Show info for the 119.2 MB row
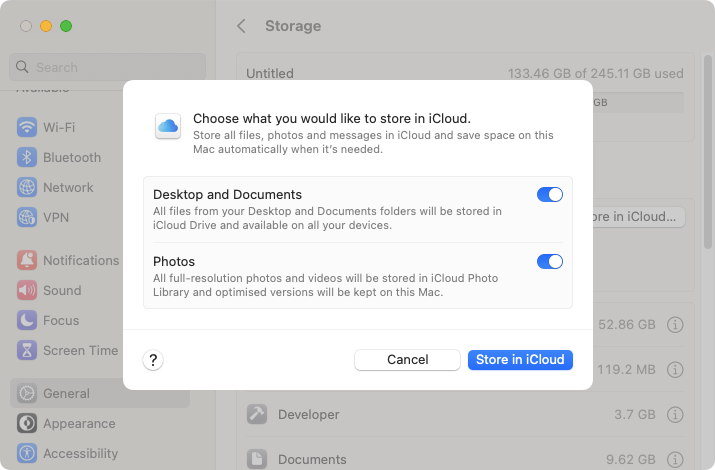Viewport: 715px width, 470px height. pos(675,369)
